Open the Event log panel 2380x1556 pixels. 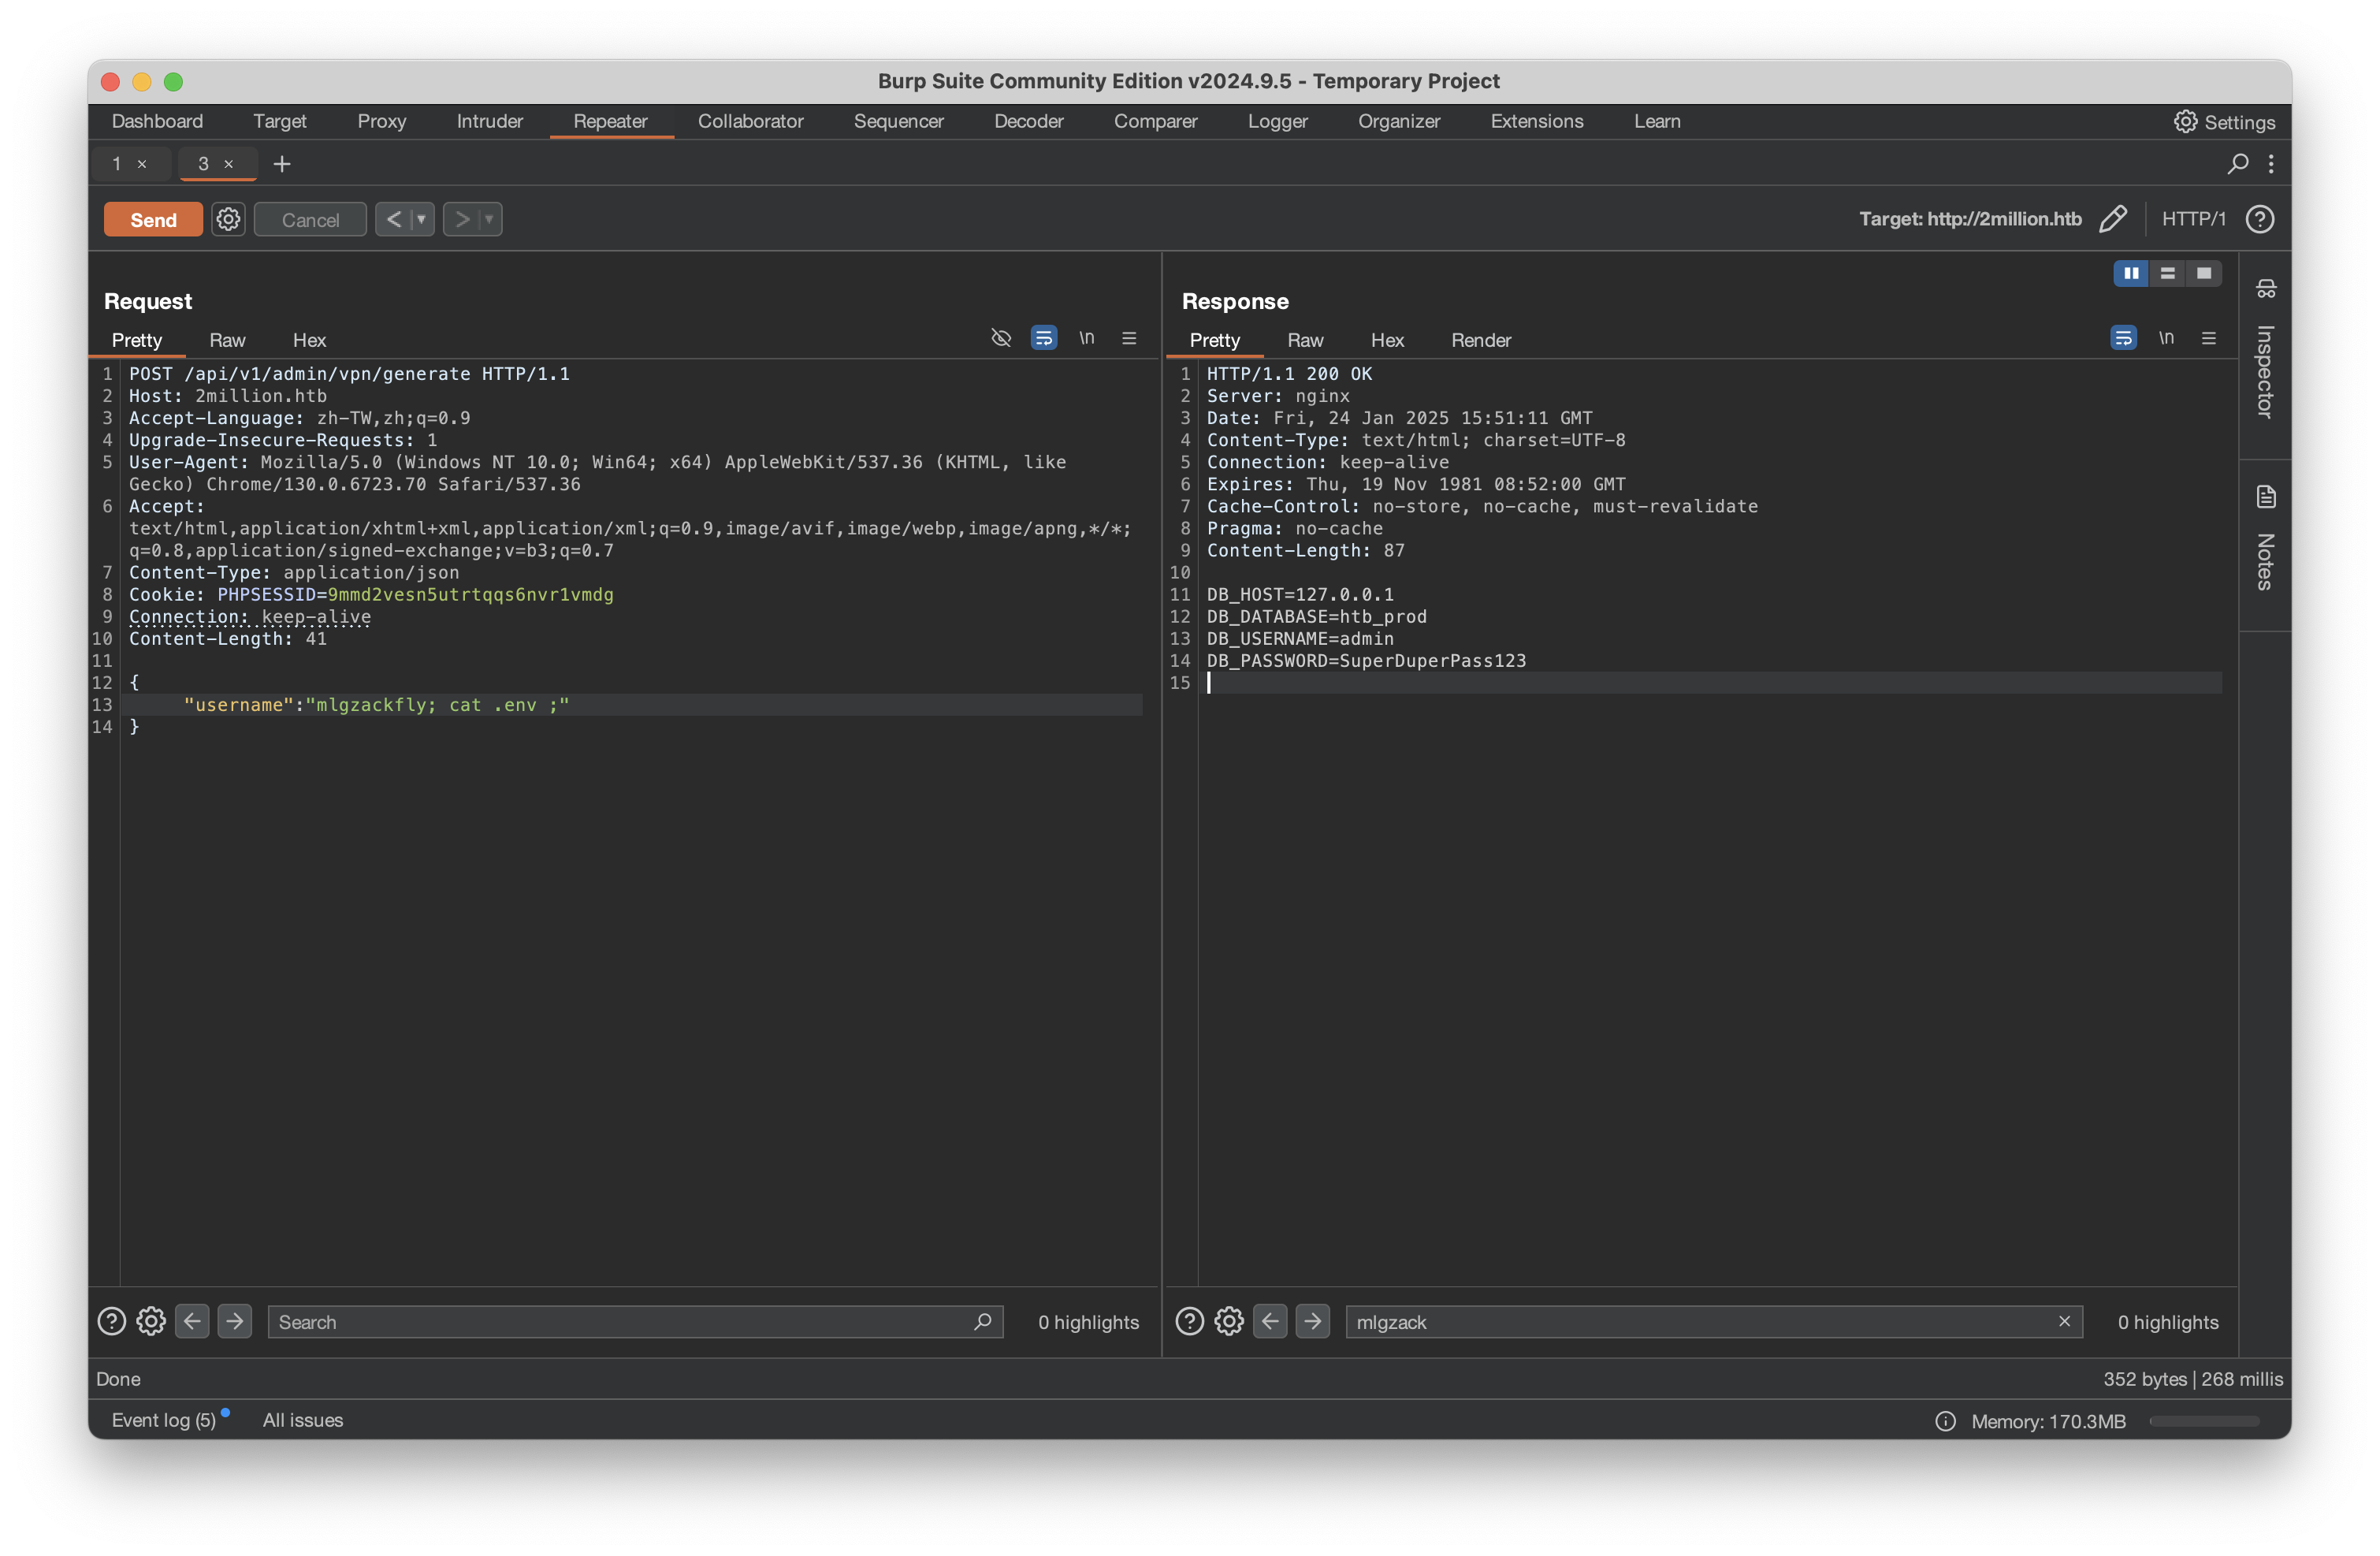point(163,1420)
